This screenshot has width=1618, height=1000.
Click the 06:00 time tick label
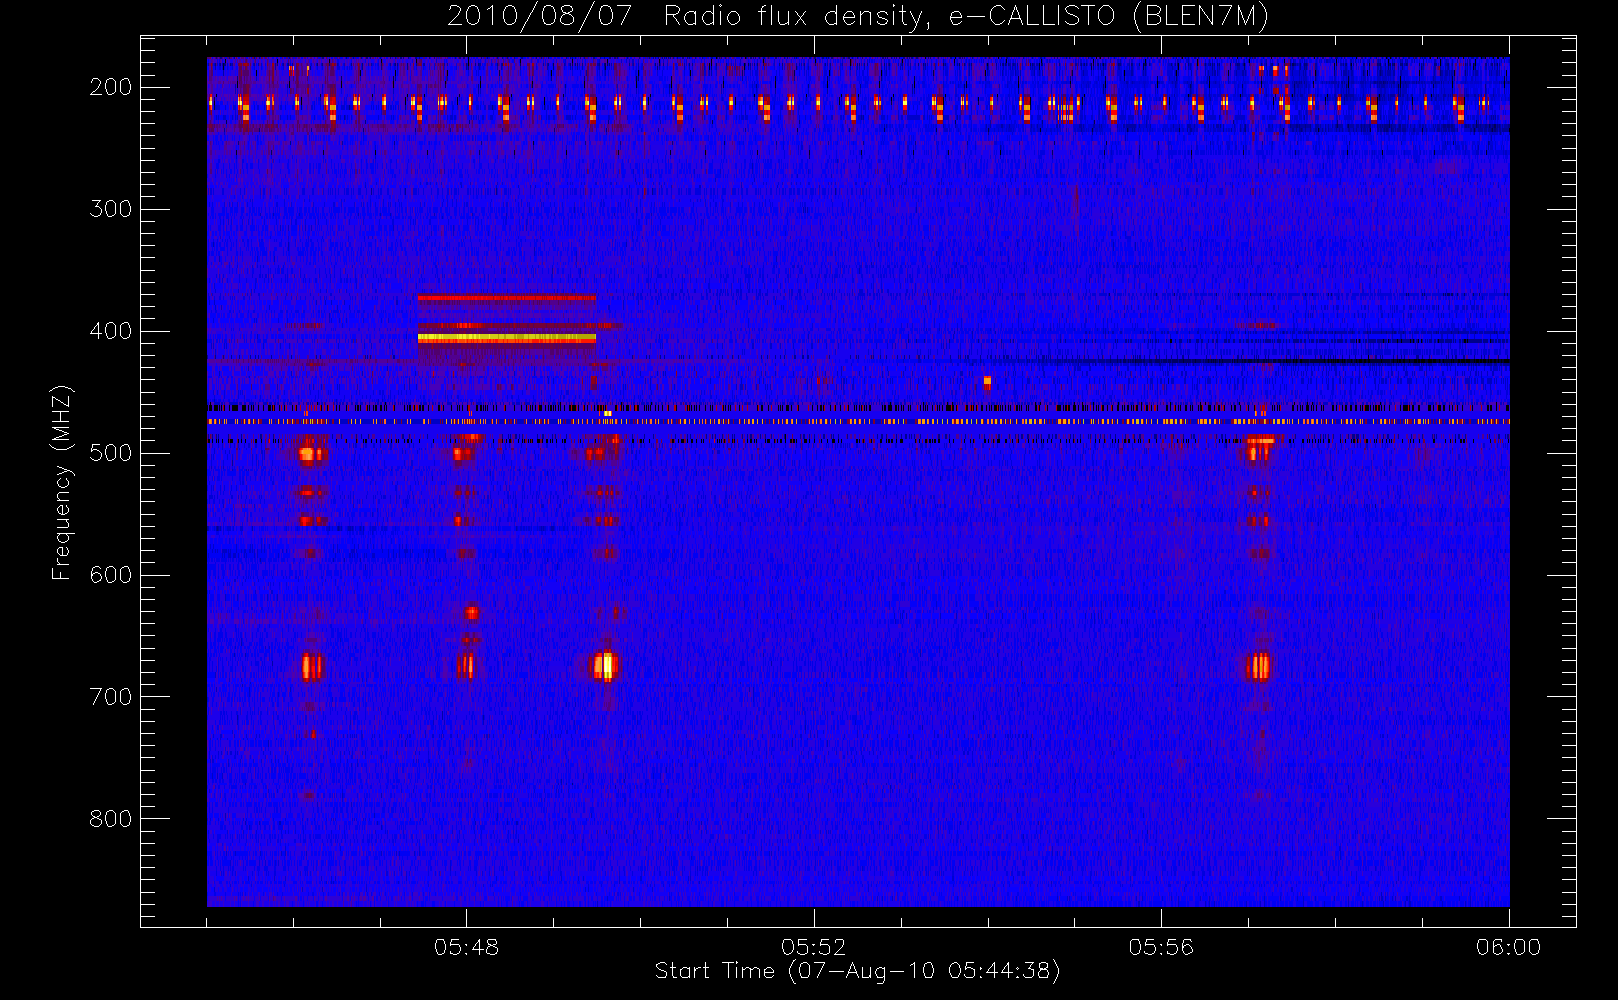[1508, 947]
